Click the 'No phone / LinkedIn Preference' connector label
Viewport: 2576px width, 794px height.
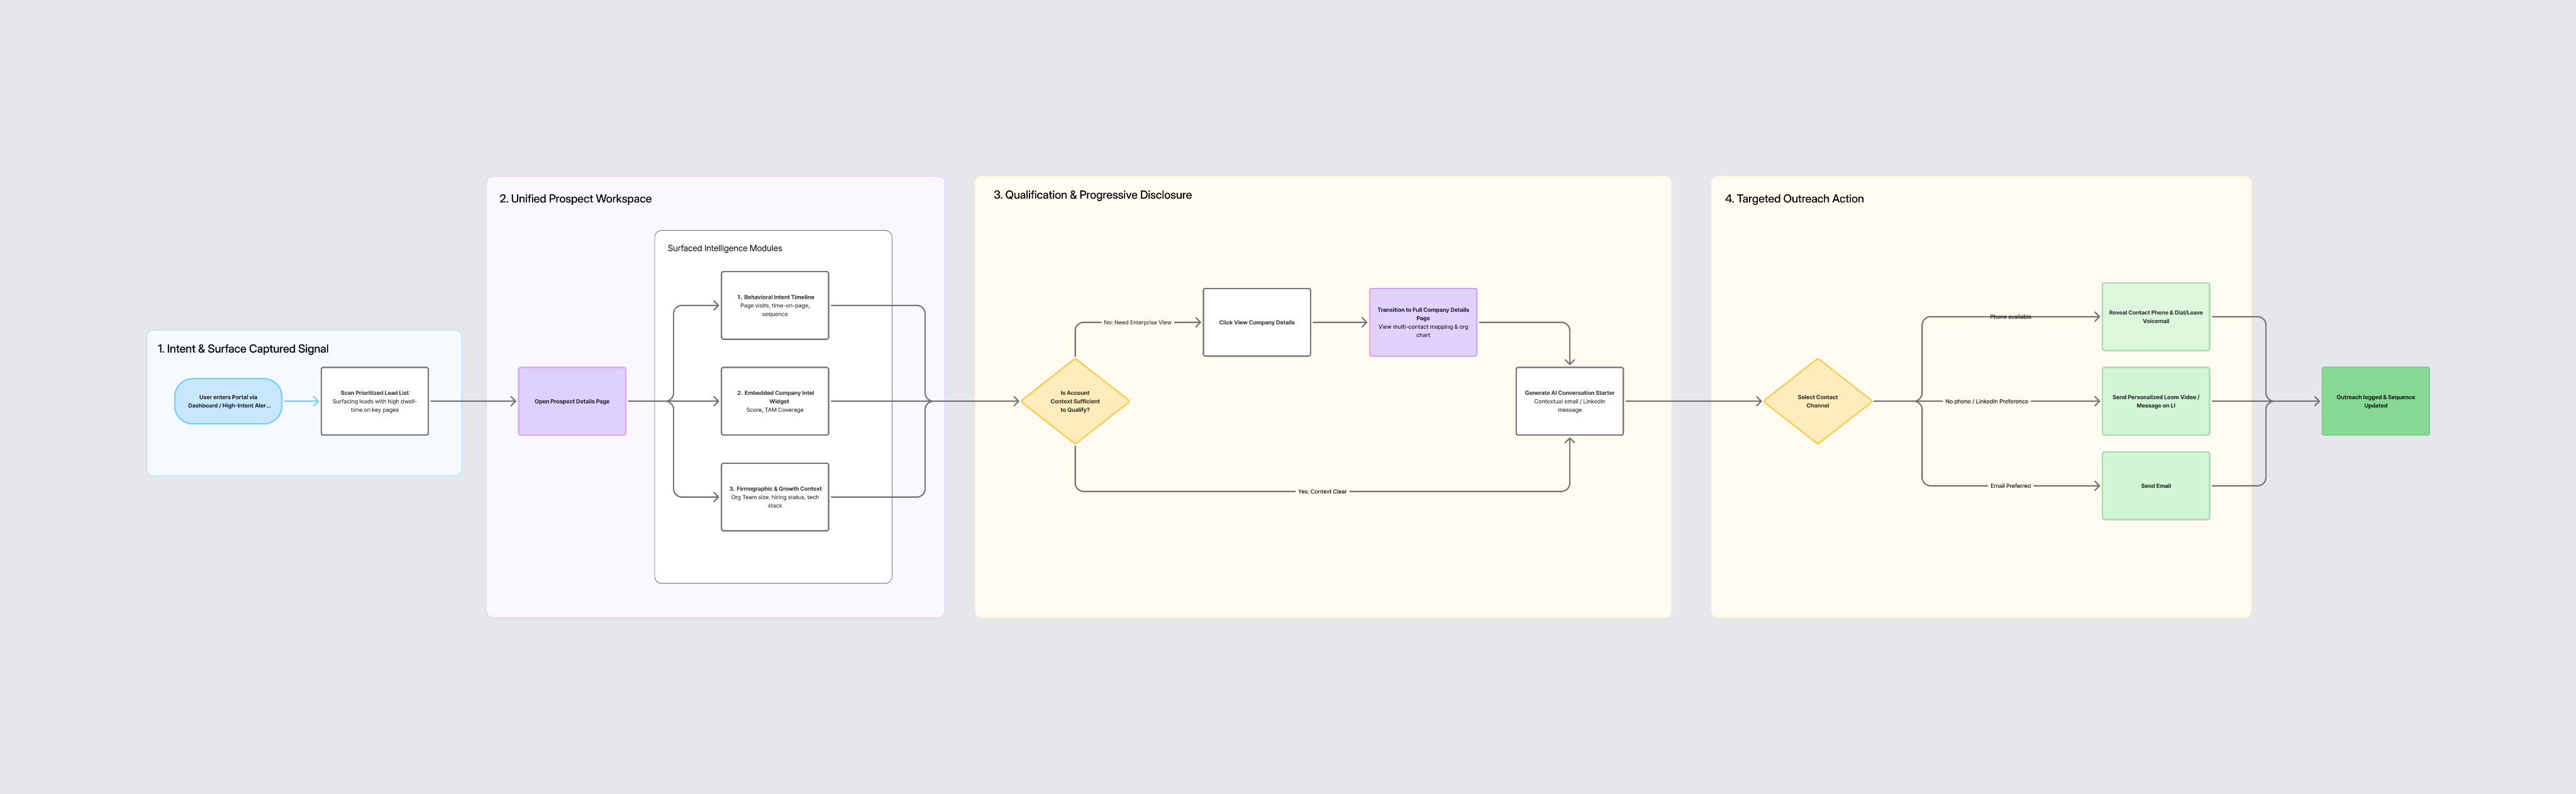1986,401
